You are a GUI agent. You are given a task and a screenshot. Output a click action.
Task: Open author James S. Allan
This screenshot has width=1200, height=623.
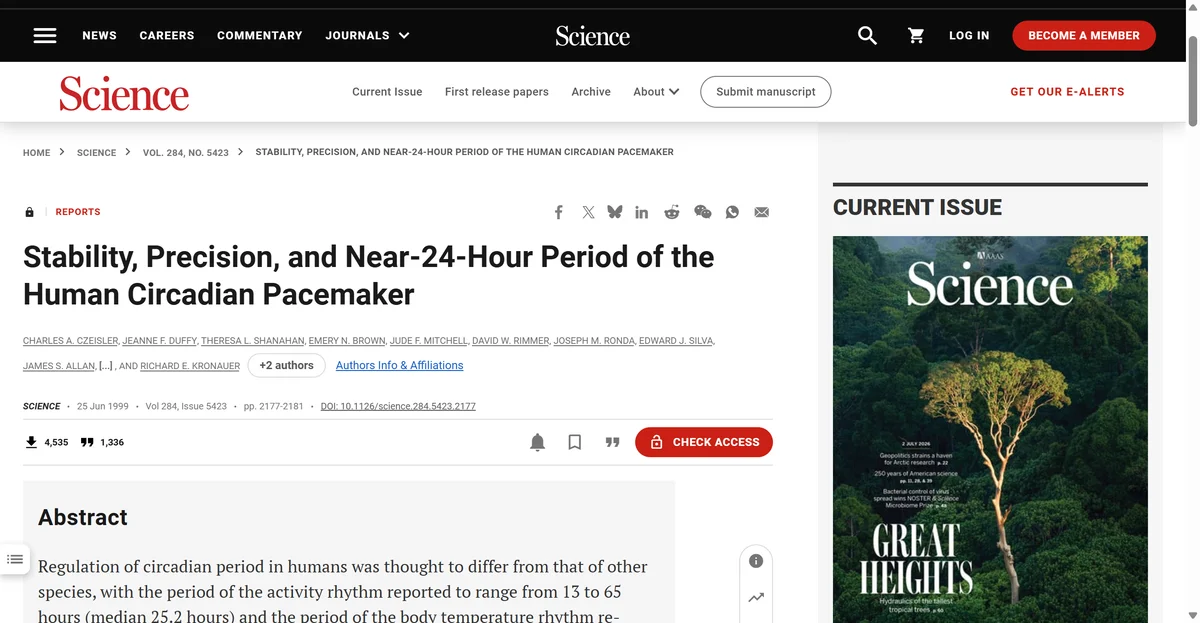59,366
